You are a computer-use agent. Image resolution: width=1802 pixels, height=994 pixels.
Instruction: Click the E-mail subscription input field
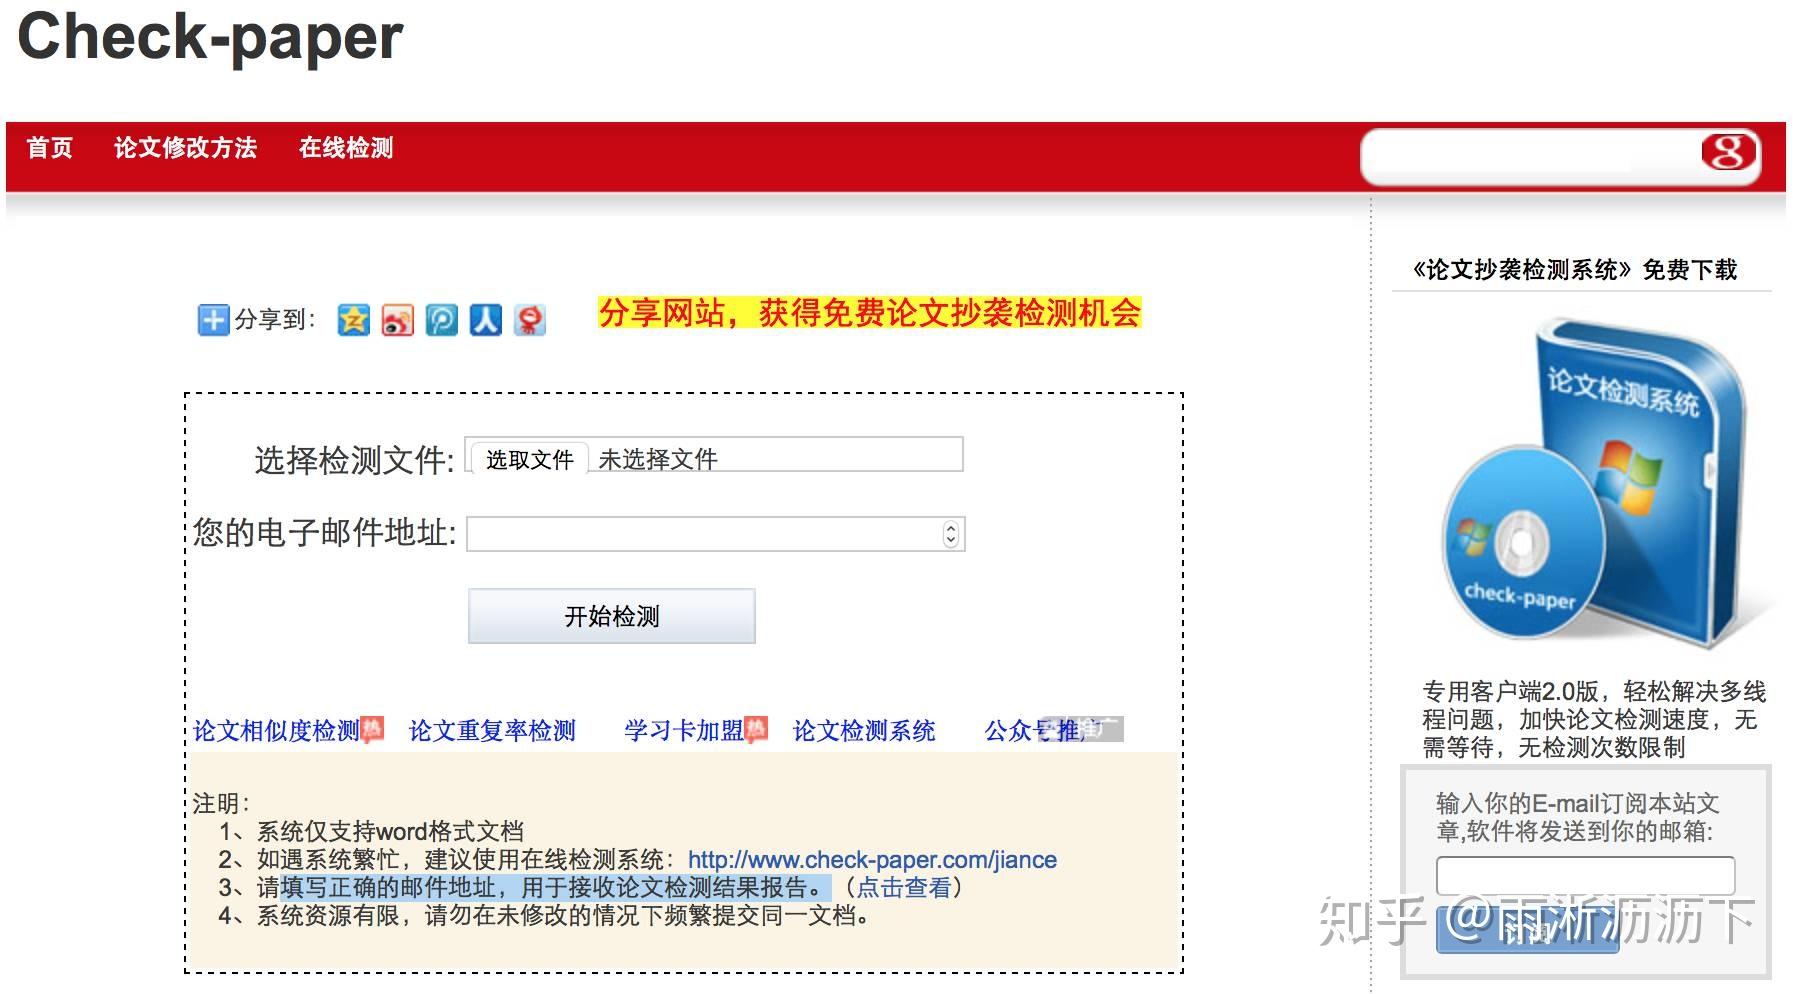tap(1585, 875)
